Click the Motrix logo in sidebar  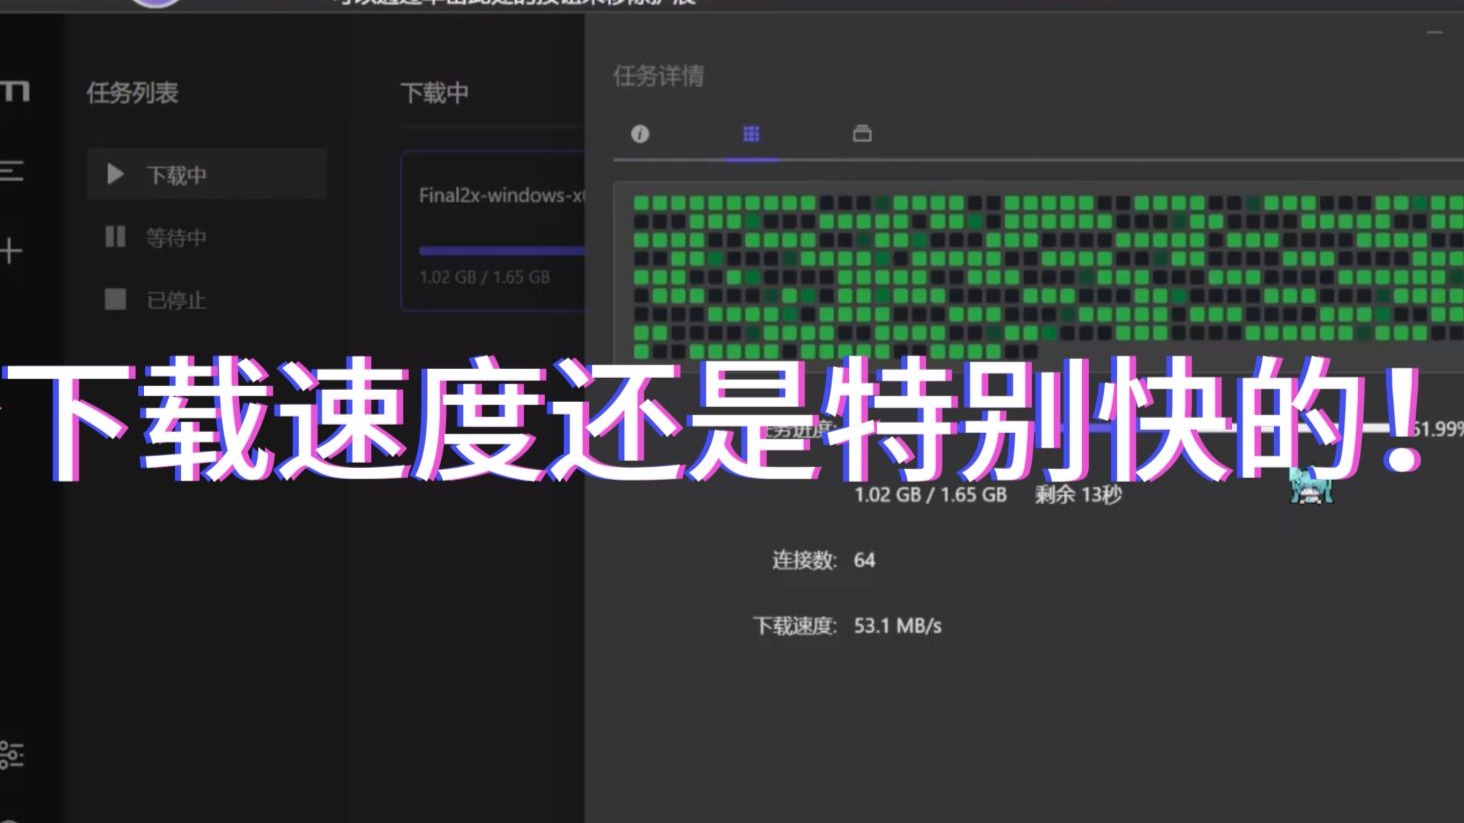pos(15,92)
